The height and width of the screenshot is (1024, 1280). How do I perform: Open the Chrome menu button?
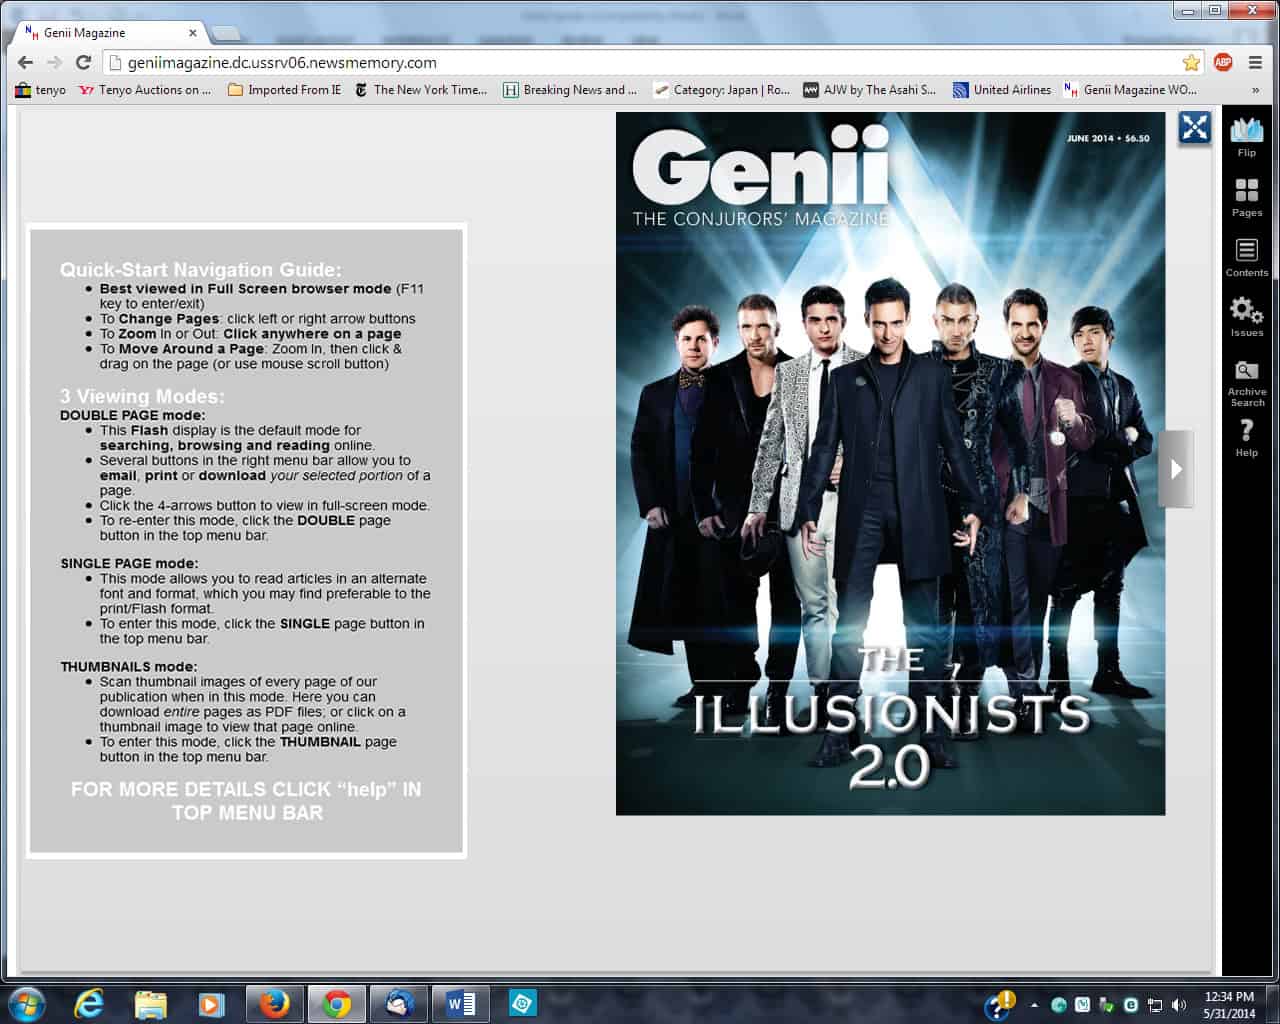1256,62
